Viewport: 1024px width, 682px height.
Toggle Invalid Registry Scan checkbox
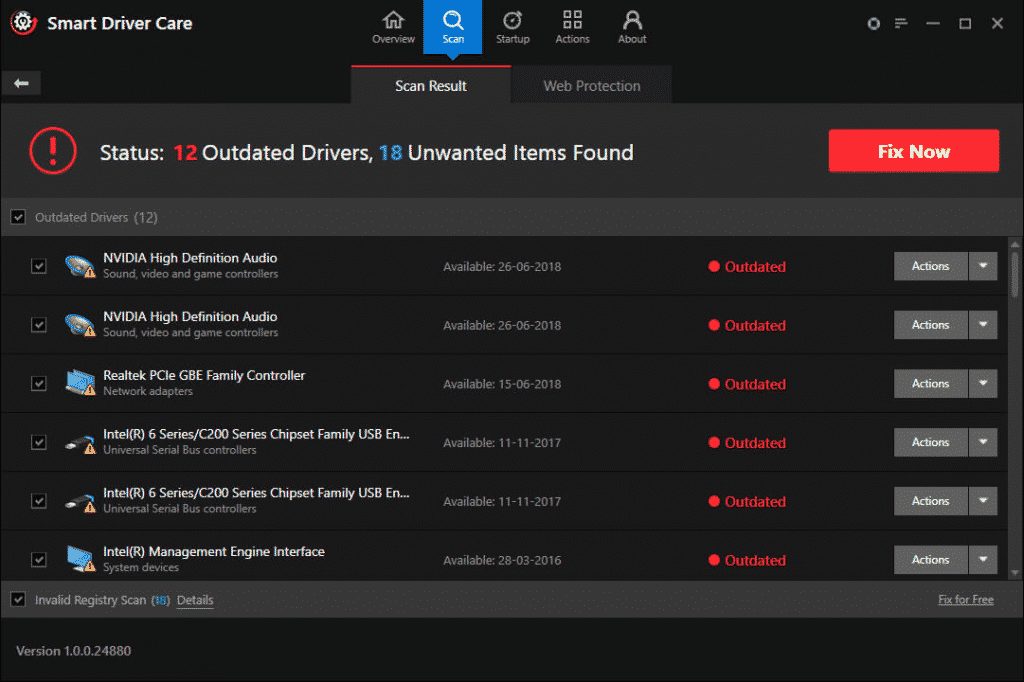click(x=18, y=599)
